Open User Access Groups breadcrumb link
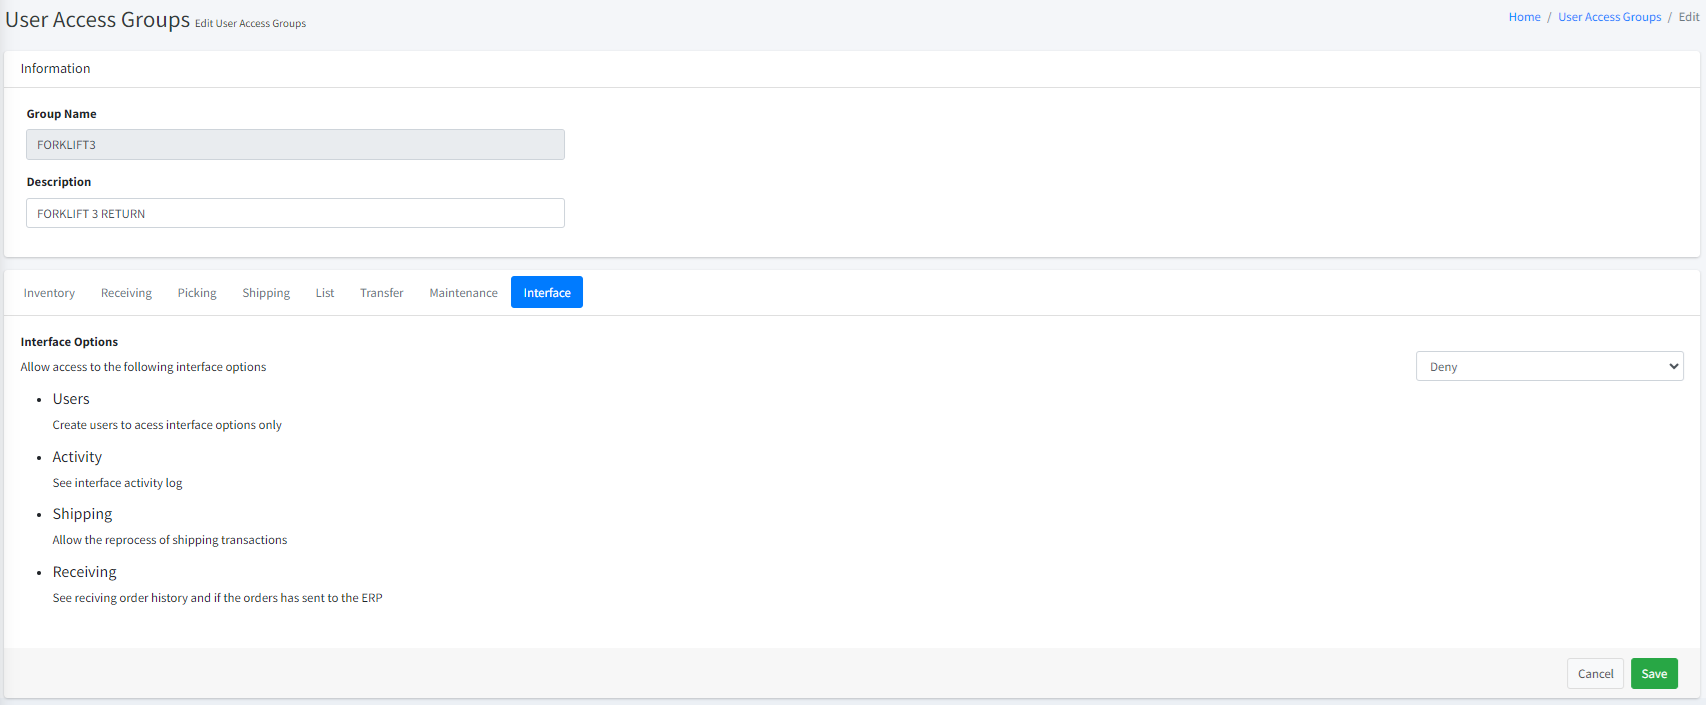The height and width of the screenshot is (705, 1706). [x=1609, y=17]
